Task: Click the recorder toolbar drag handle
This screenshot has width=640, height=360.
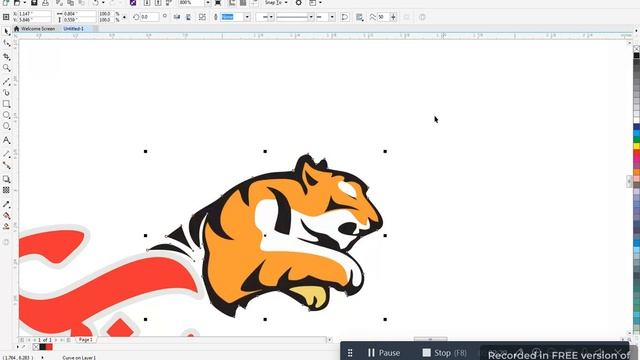Action: (x=350, y=353)
